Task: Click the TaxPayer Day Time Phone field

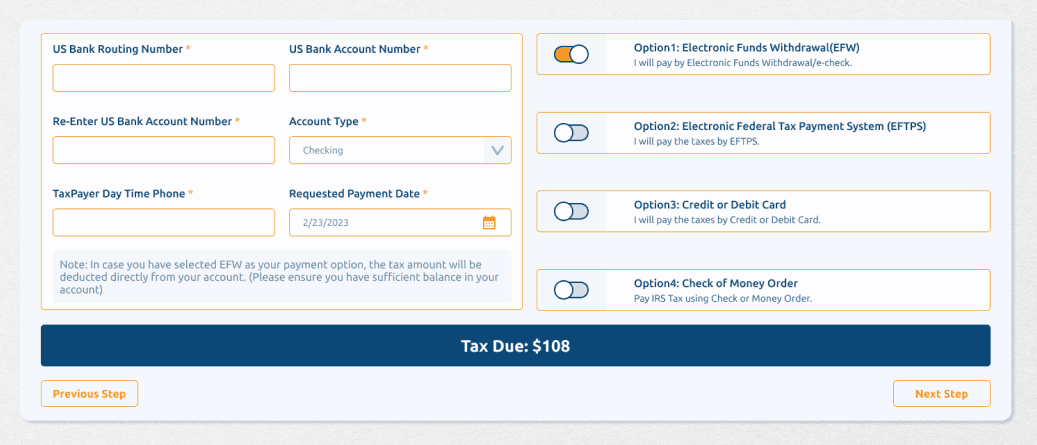Action: pyautogui.click(x=163, y=223)
